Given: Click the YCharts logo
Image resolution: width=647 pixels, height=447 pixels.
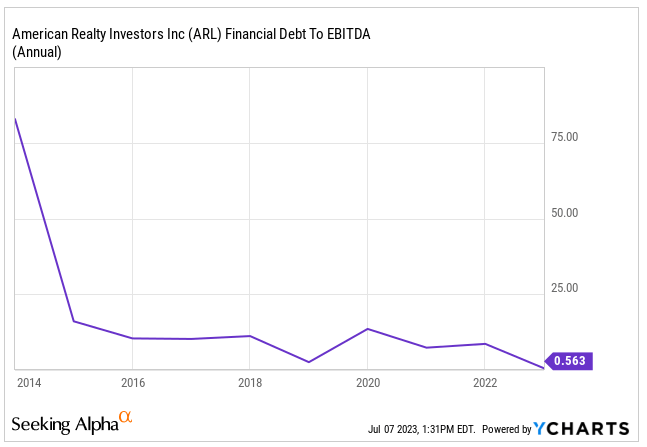Looking at the screenshot, I should [x=581, y=428].
